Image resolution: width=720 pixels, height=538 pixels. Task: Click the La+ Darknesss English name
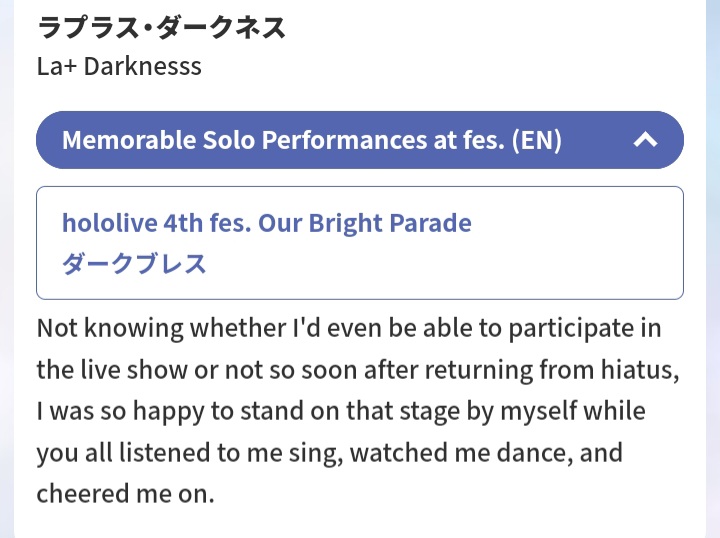119,66
